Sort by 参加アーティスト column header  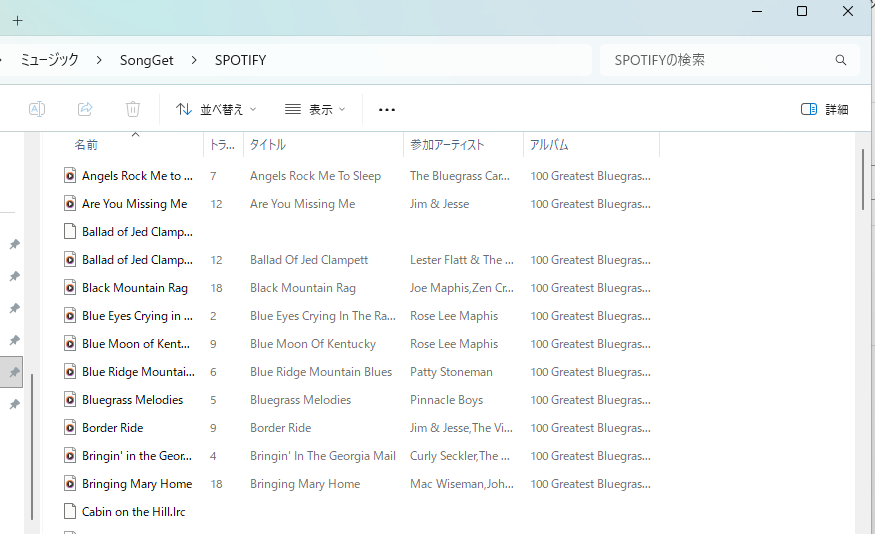[447, 145]
